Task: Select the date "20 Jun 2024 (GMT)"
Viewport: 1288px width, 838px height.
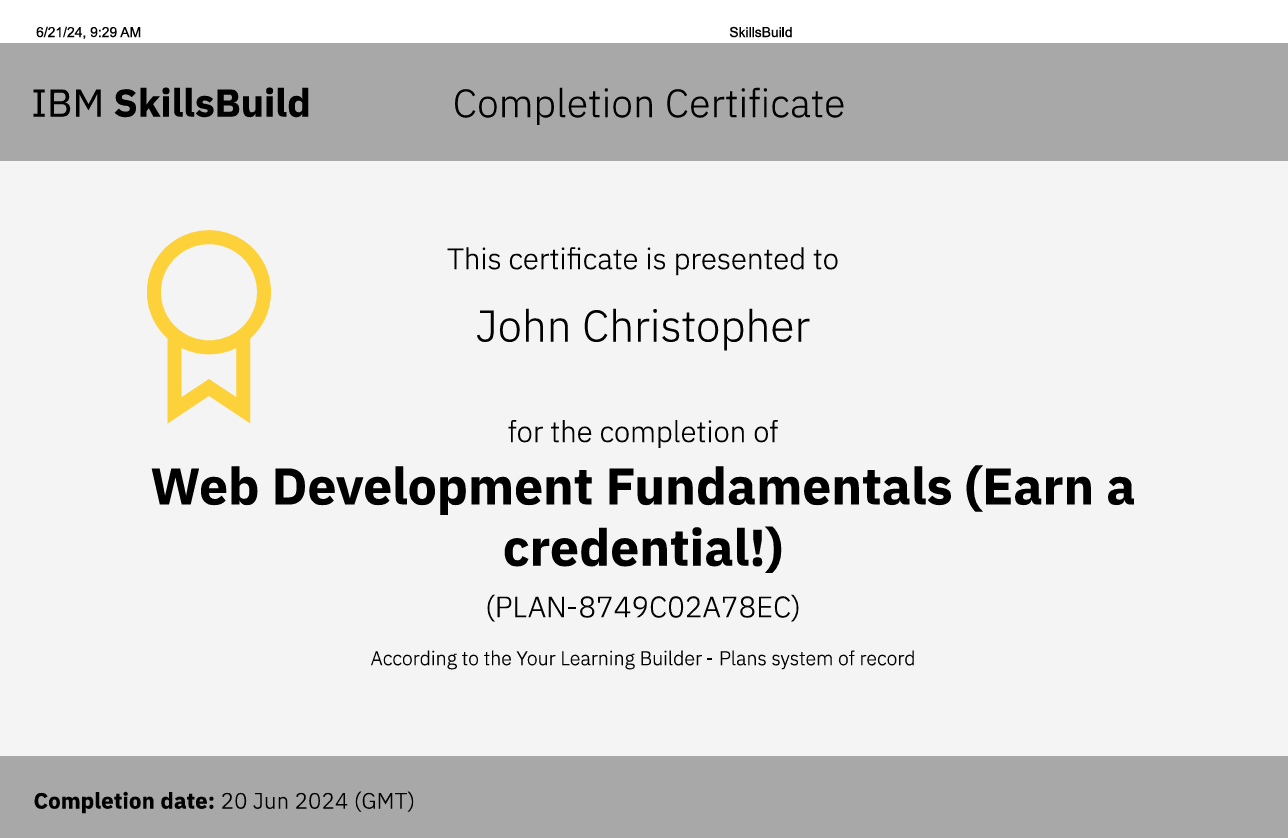Action: point(318,801)
